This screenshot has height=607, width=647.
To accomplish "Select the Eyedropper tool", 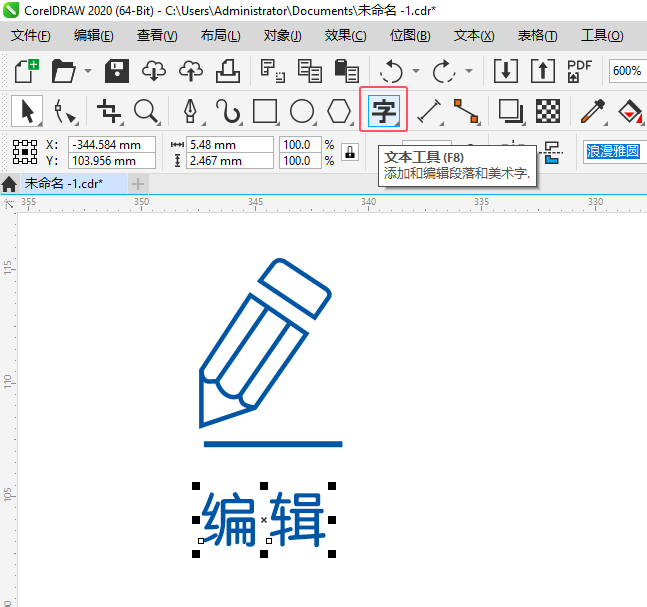I will 593,111.
